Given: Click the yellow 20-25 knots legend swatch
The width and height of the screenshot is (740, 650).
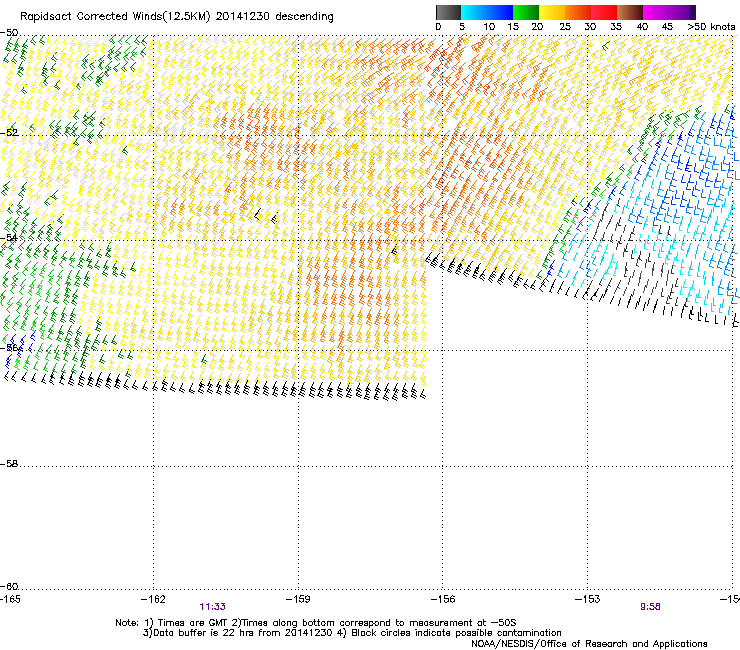Looking at the screenshot, I should 552,12.
